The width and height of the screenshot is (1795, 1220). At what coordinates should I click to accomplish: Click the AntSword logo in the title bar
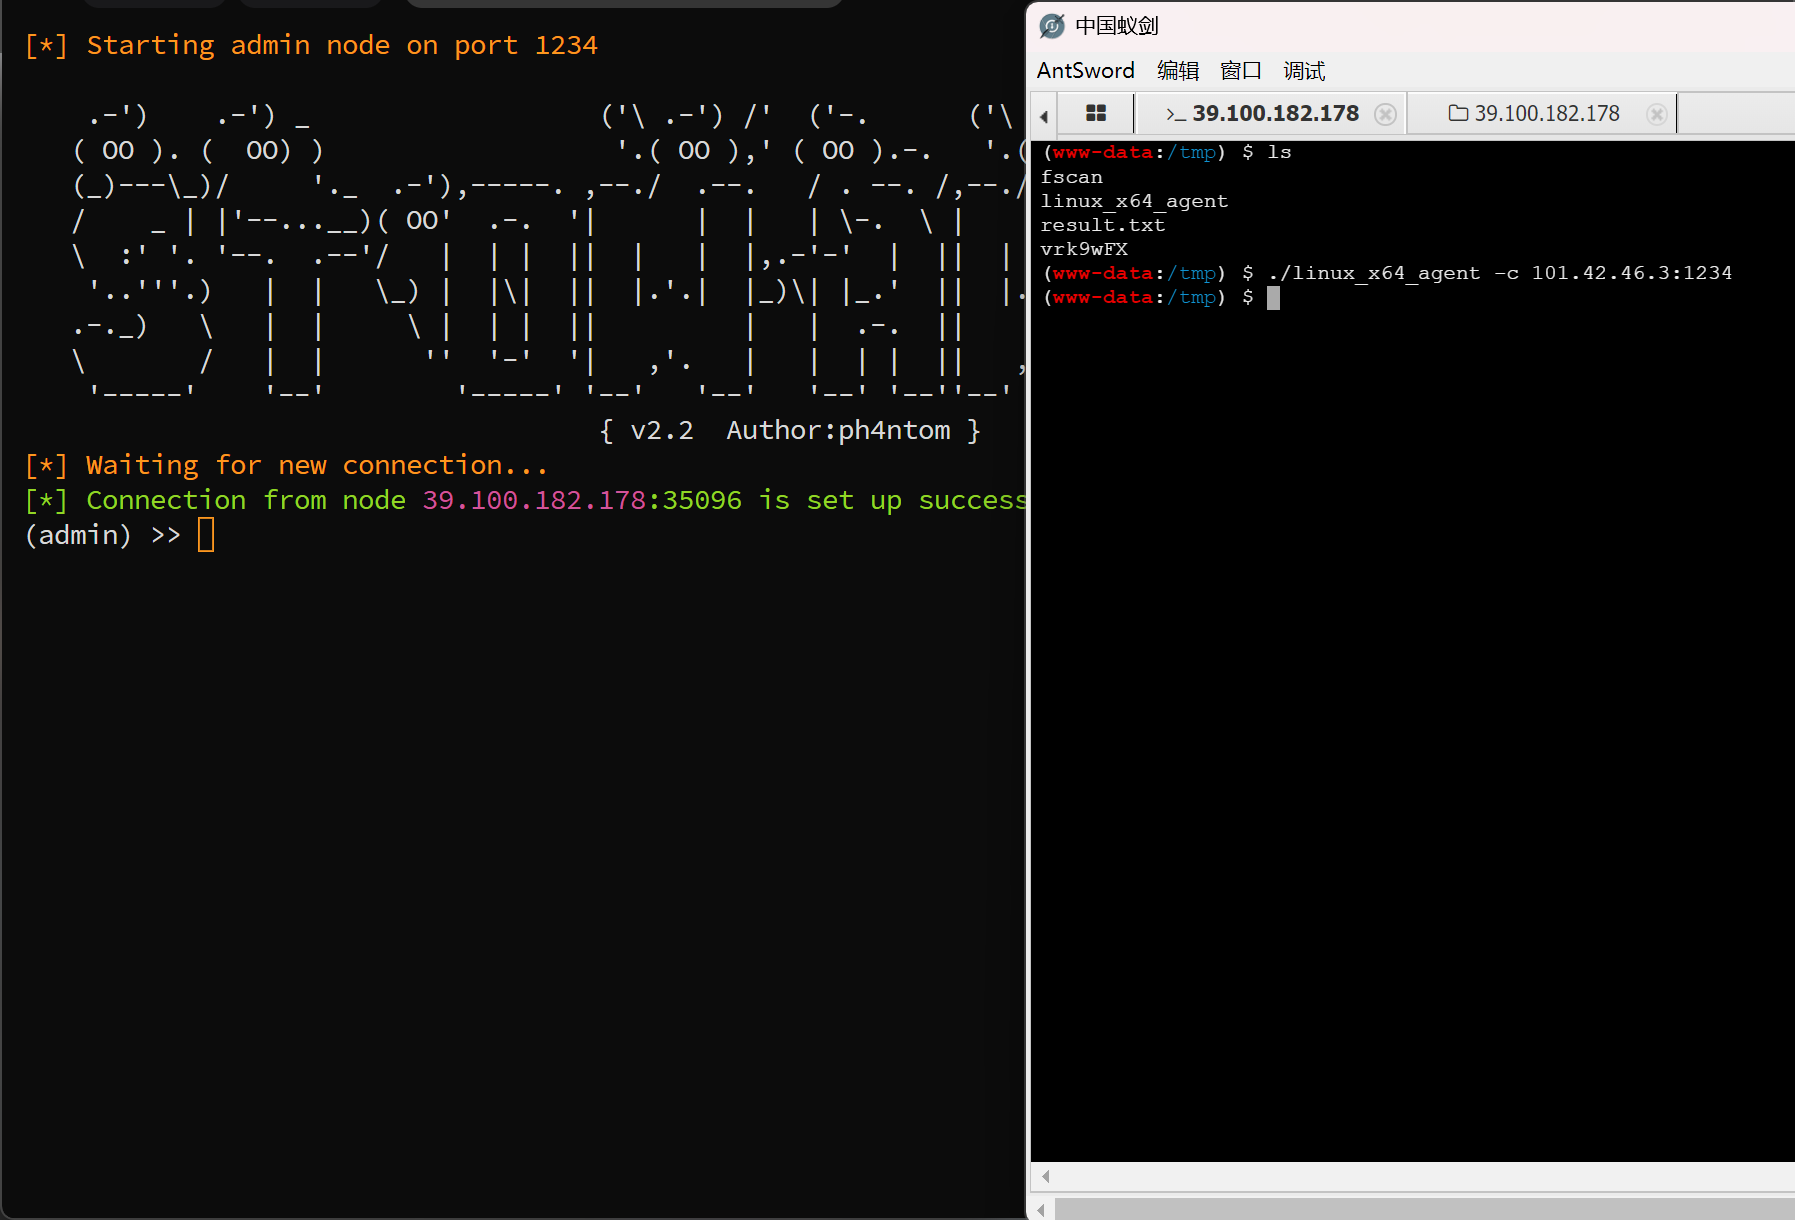1052,26
